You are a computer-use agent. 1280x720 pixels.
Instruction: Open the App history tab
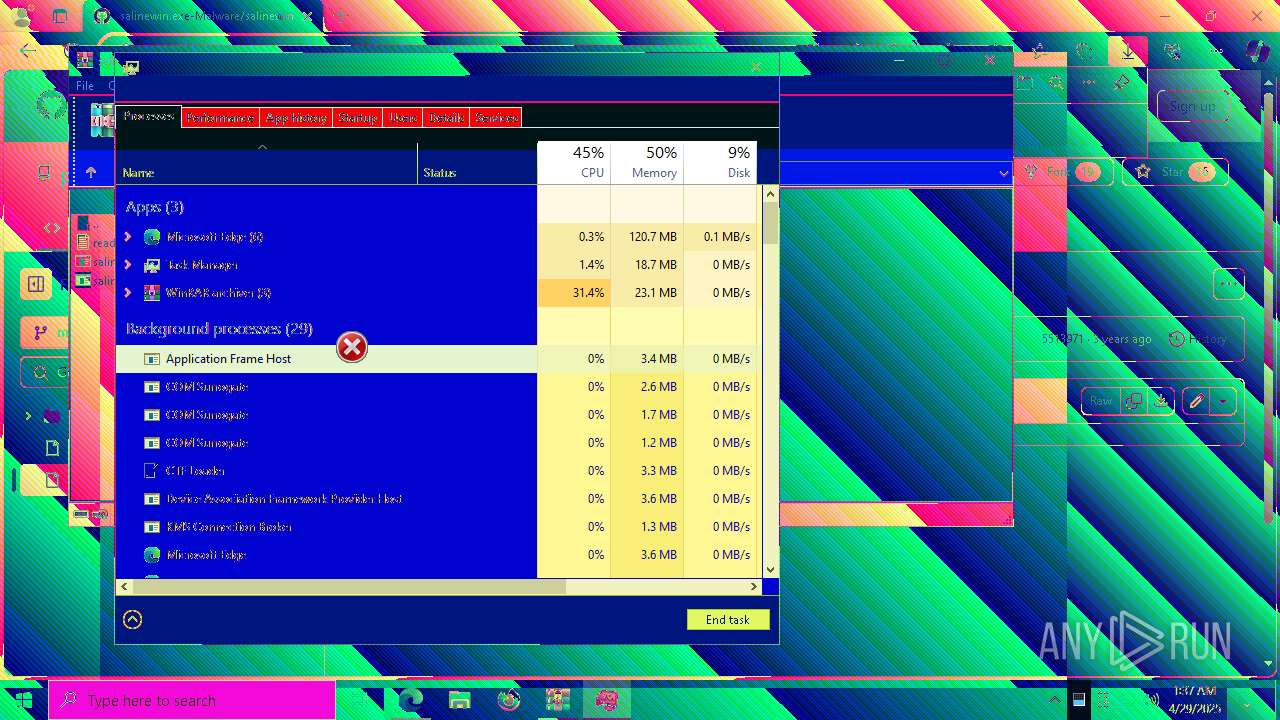pos(296,117)
